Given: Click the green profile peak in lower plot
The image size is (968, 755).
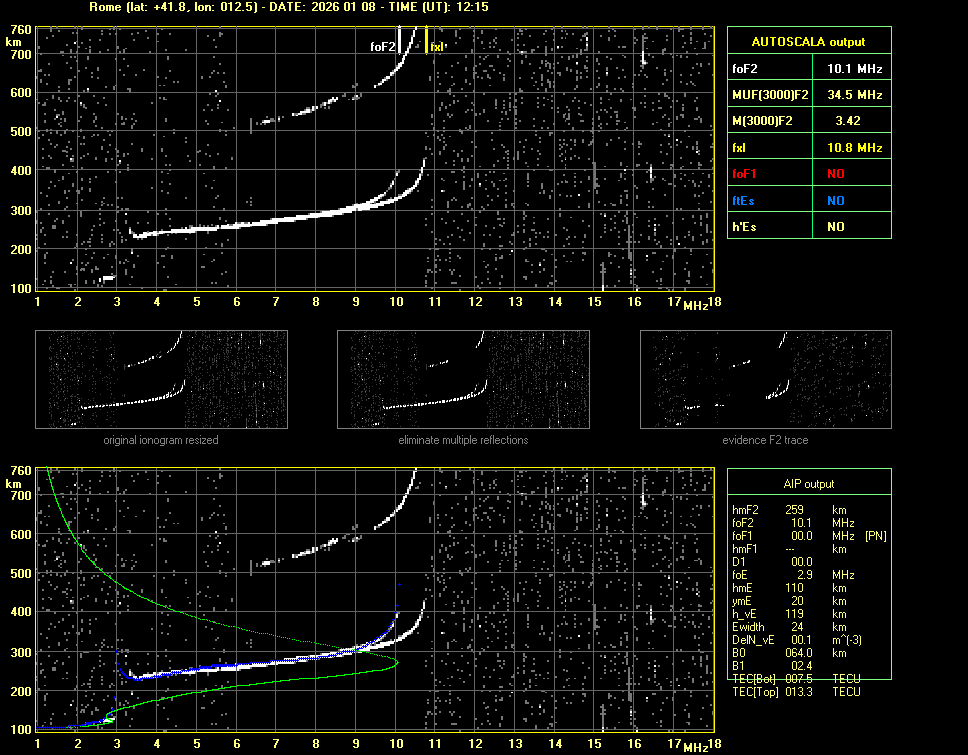Looking at the screenshot, I should pyautogui.click(x=396, y=662).
